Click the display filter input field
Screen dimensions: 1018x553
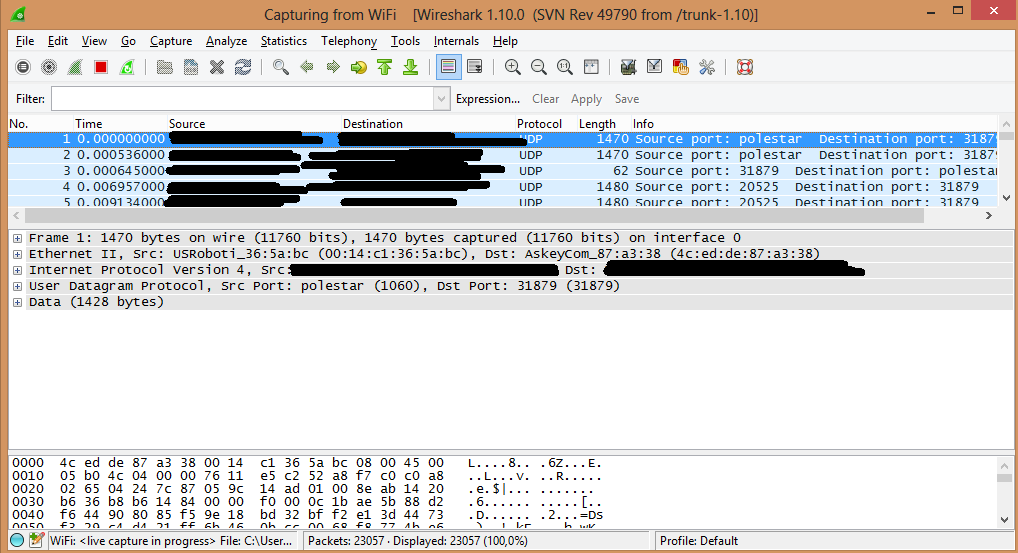coord(243,99)
